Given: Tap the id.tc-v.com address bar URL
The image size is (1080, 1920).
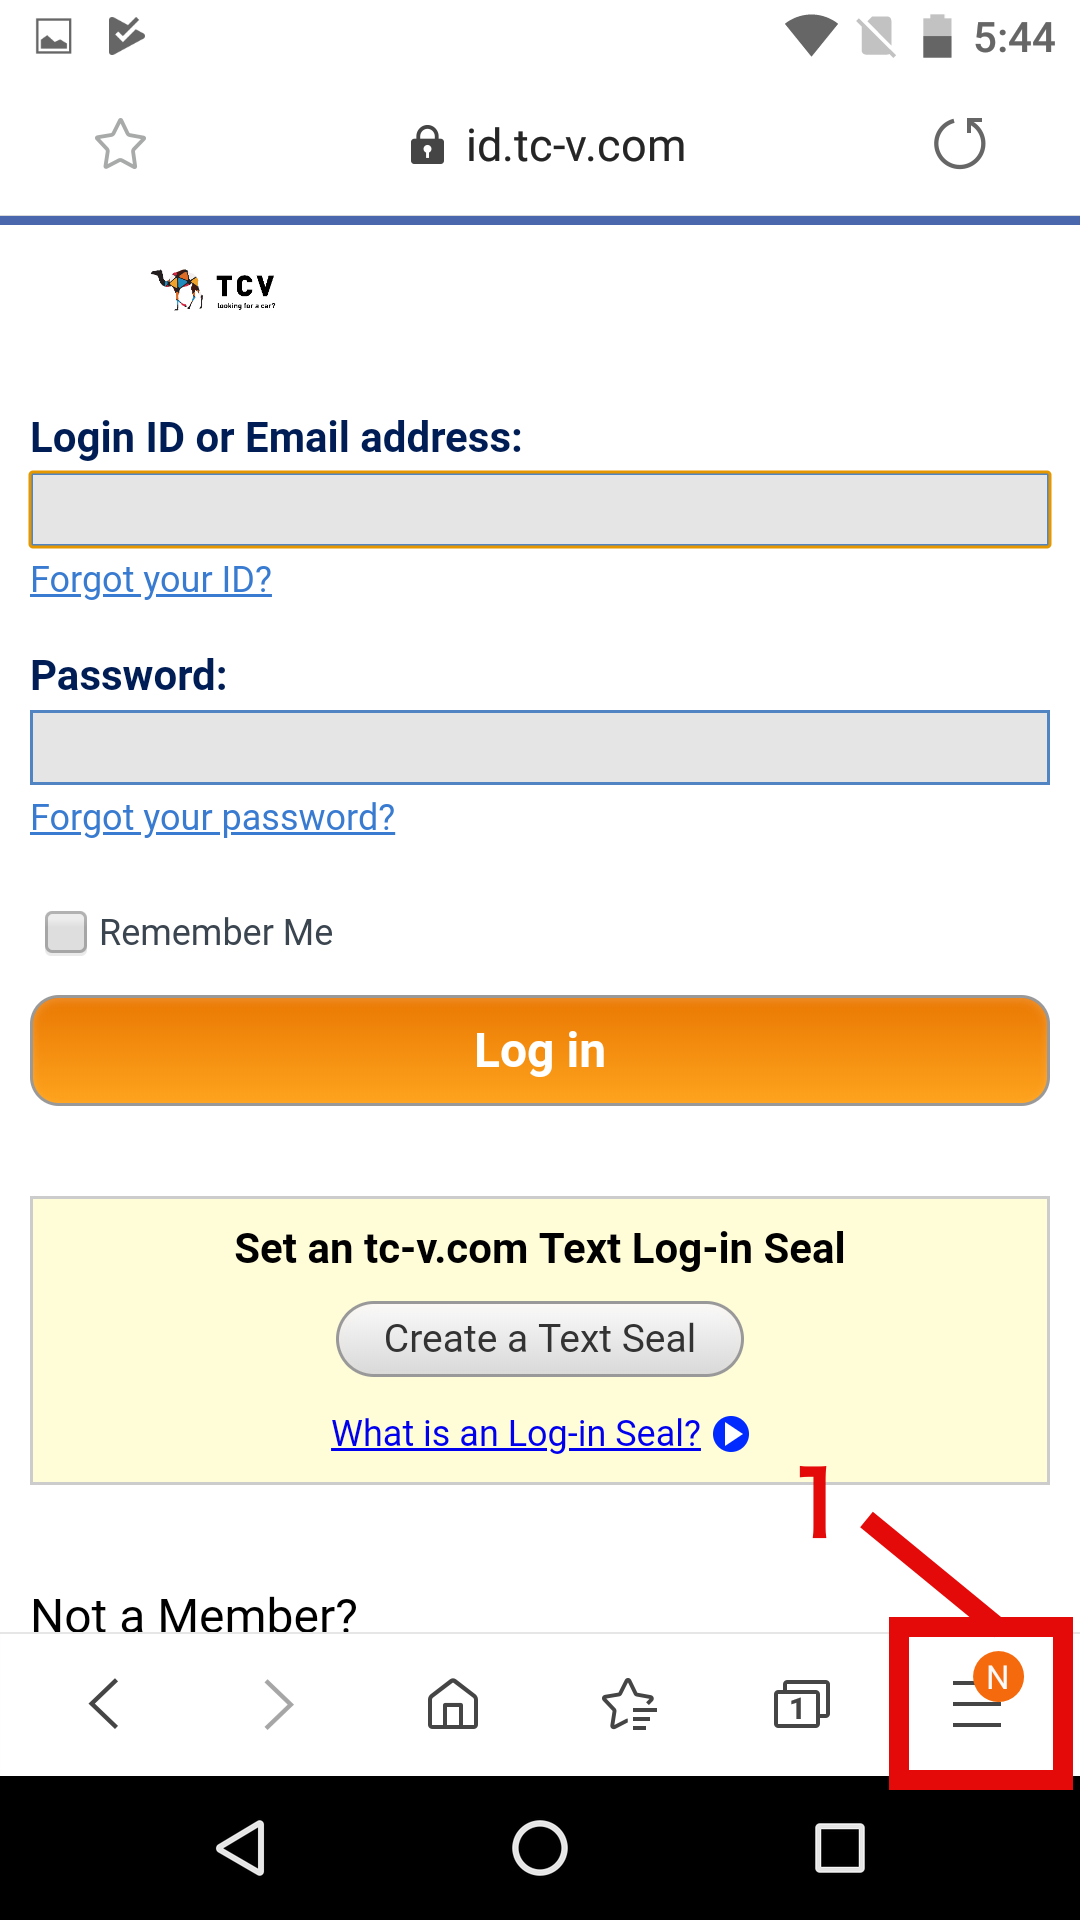Looking at the screenshot, I should coord(575,146).
